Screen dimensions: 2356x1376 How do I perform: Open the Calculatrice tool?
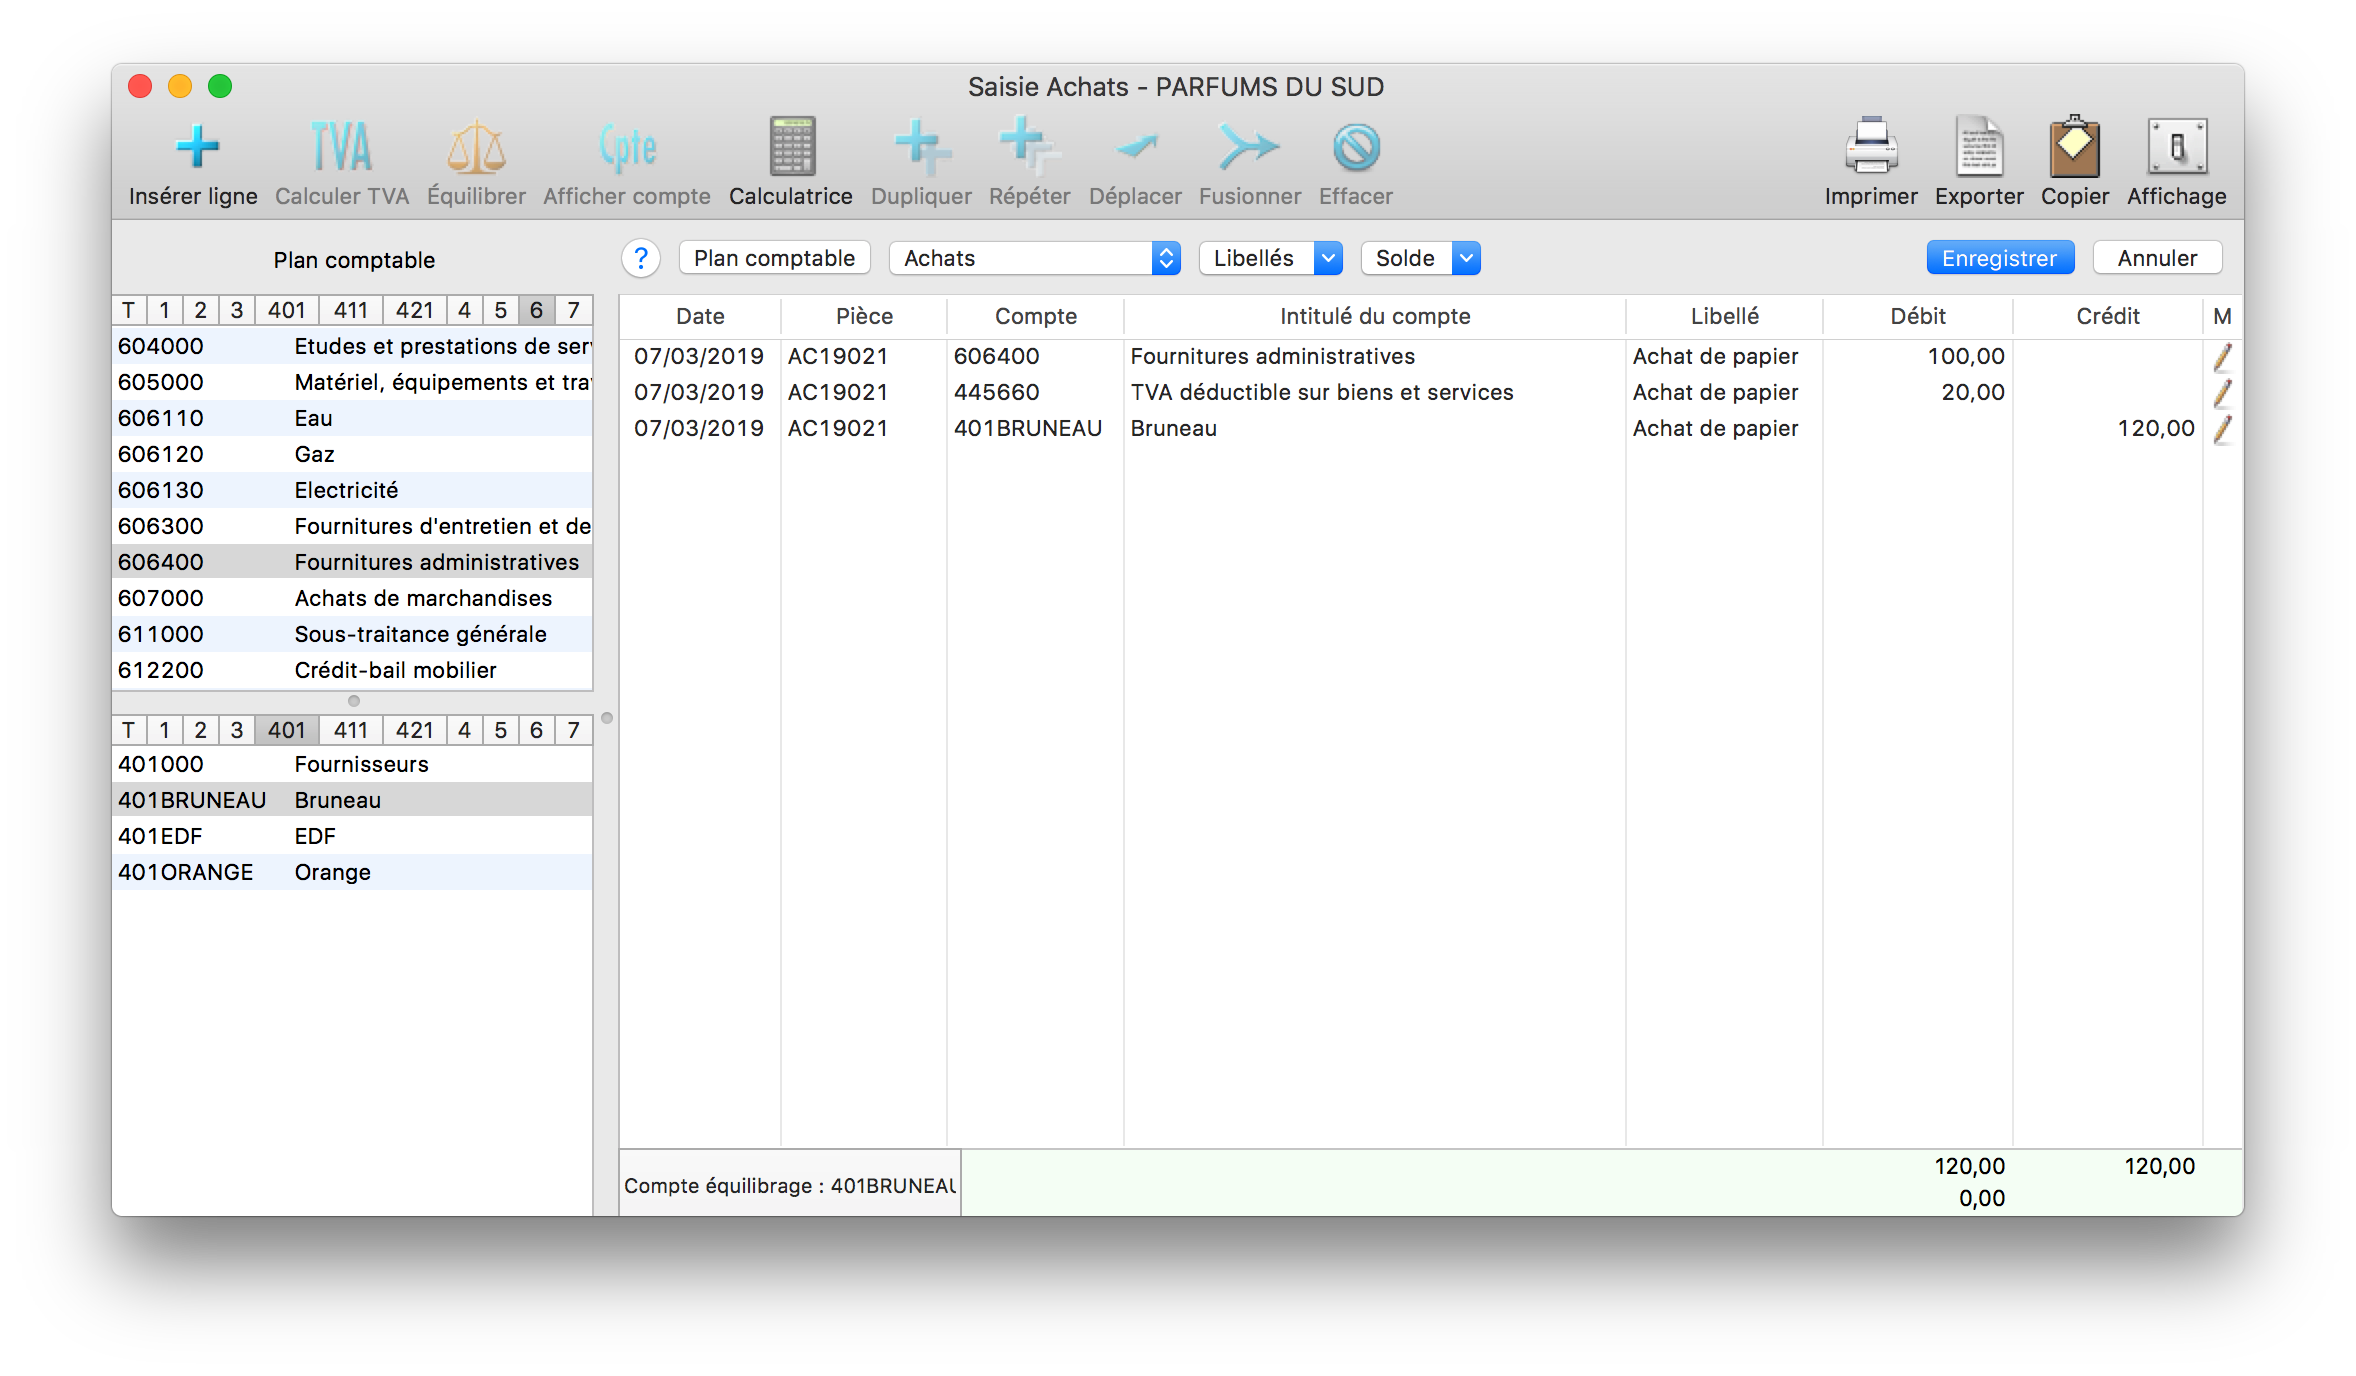point(791,147)
